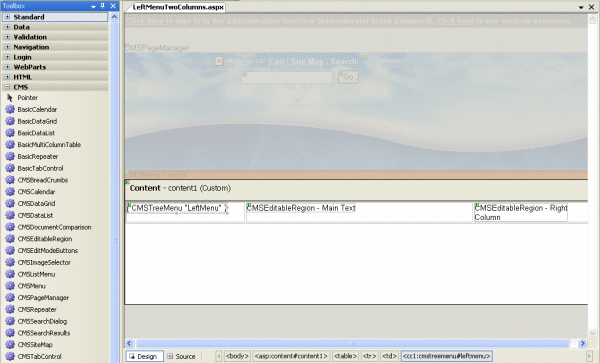Expand the Validation toolbox group
The image size is (600, 363).
7,37
